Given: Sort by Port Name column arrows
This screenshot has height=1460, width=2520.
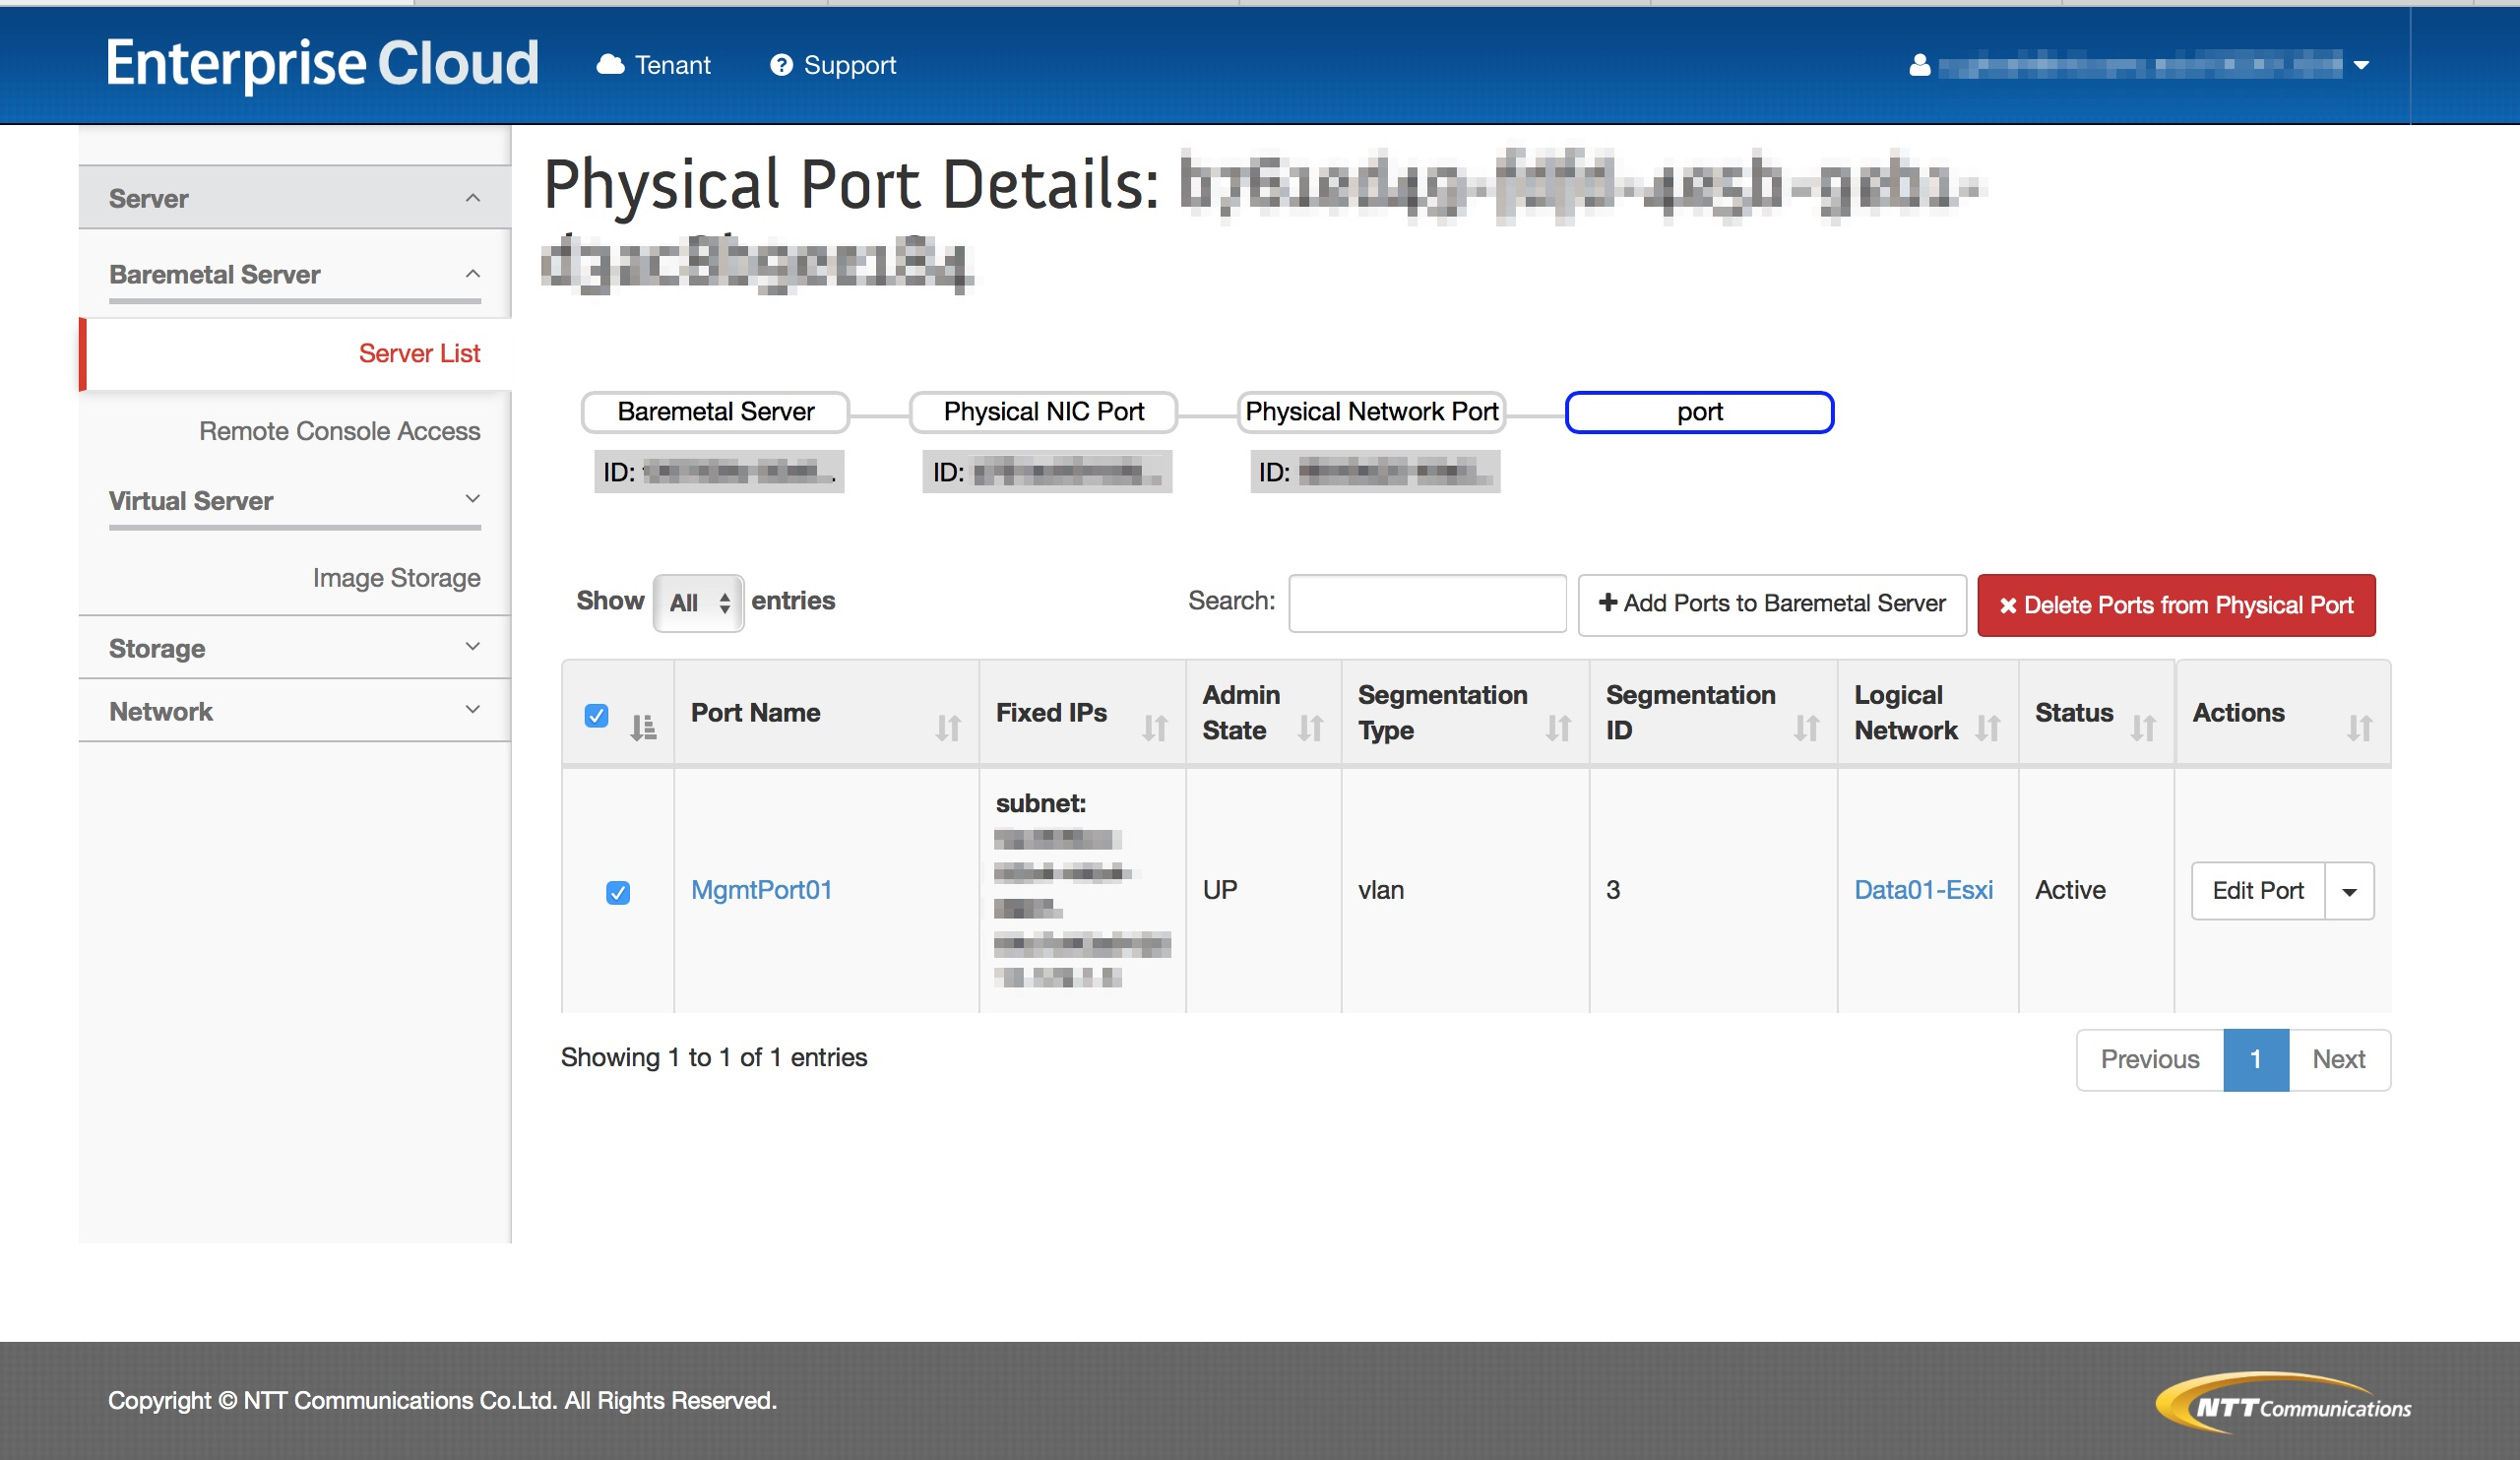Looking at the screenshot, I should (947, 727).
